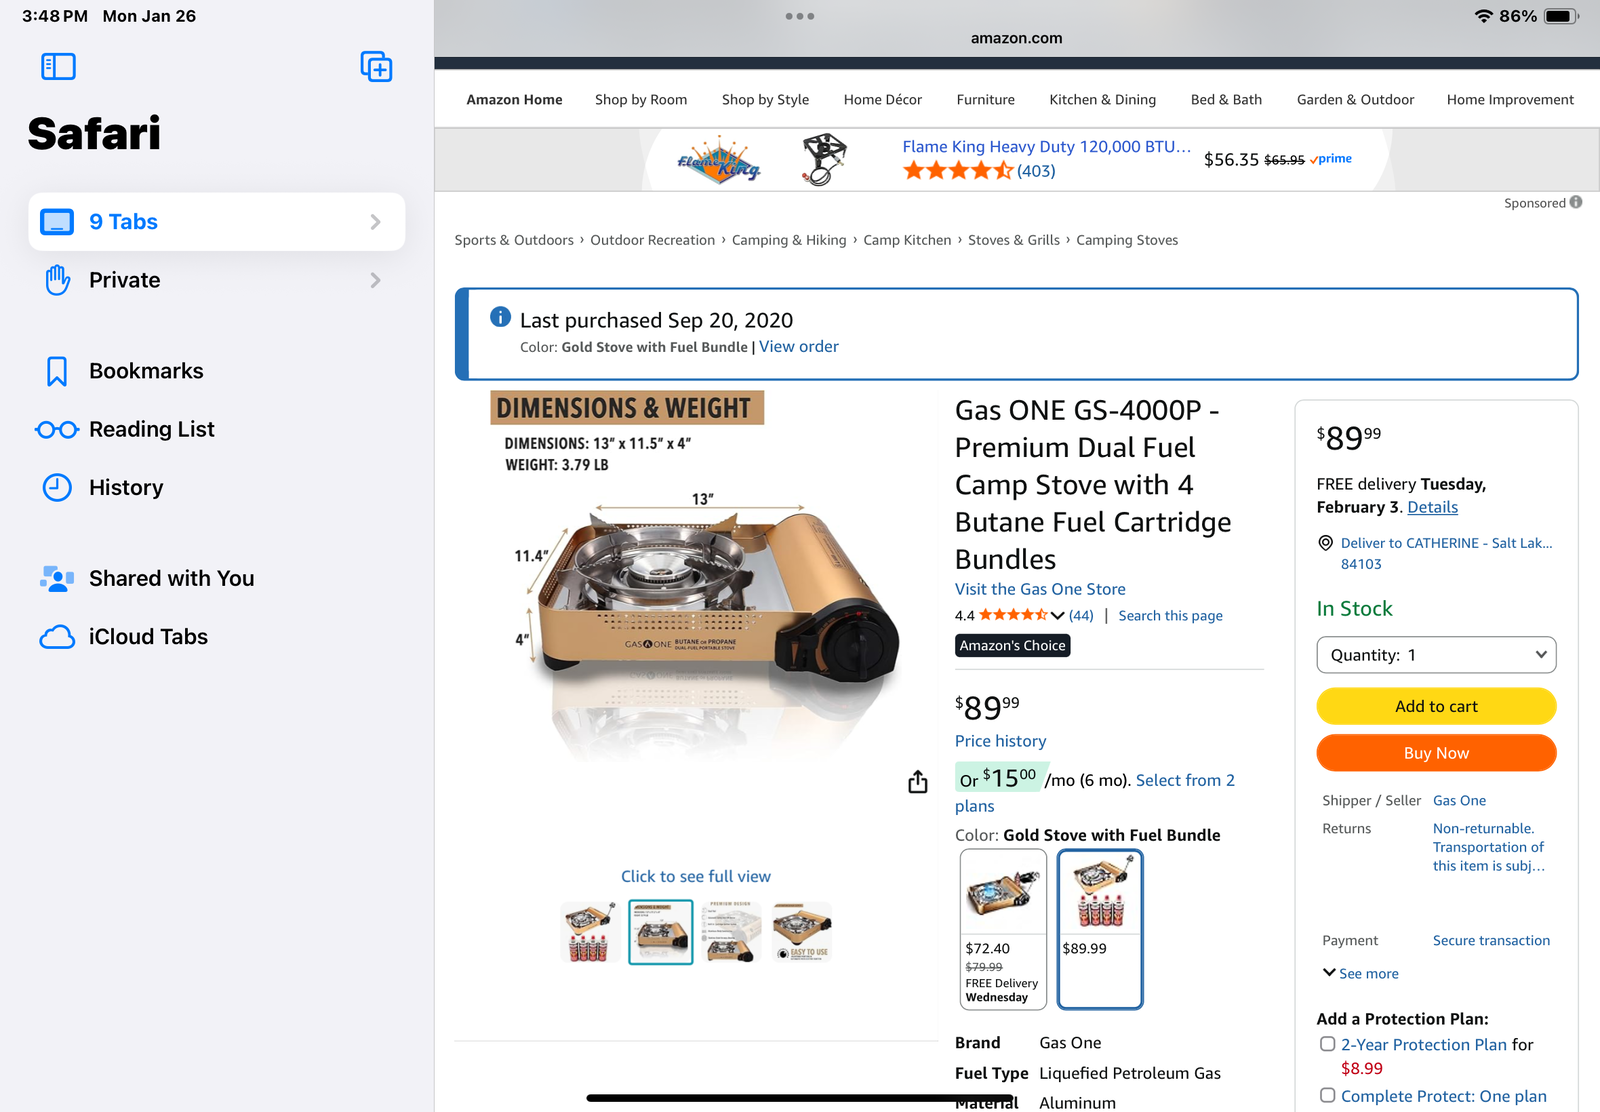
Task: Open the Price history link
Action: click(x=1000, y=741)
